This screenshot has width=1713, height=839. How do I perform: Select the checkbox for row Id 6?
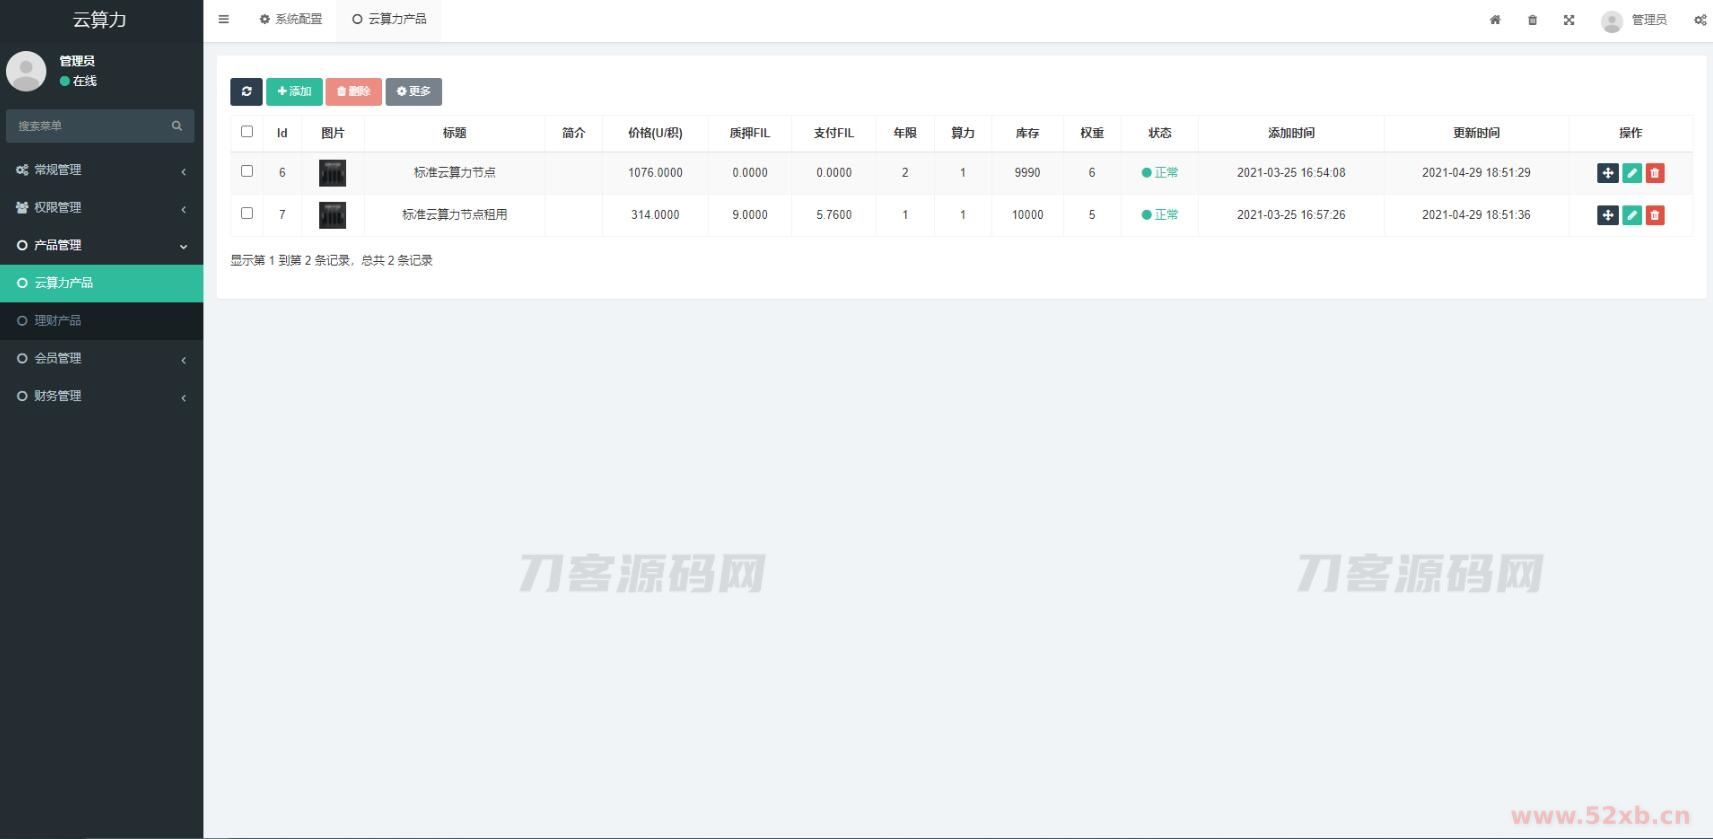[x=247, y=171]
